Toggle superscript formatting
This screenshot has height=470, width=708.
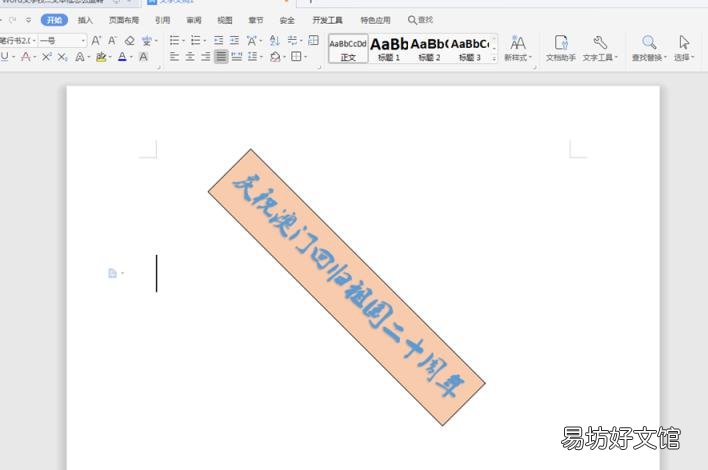47,56
